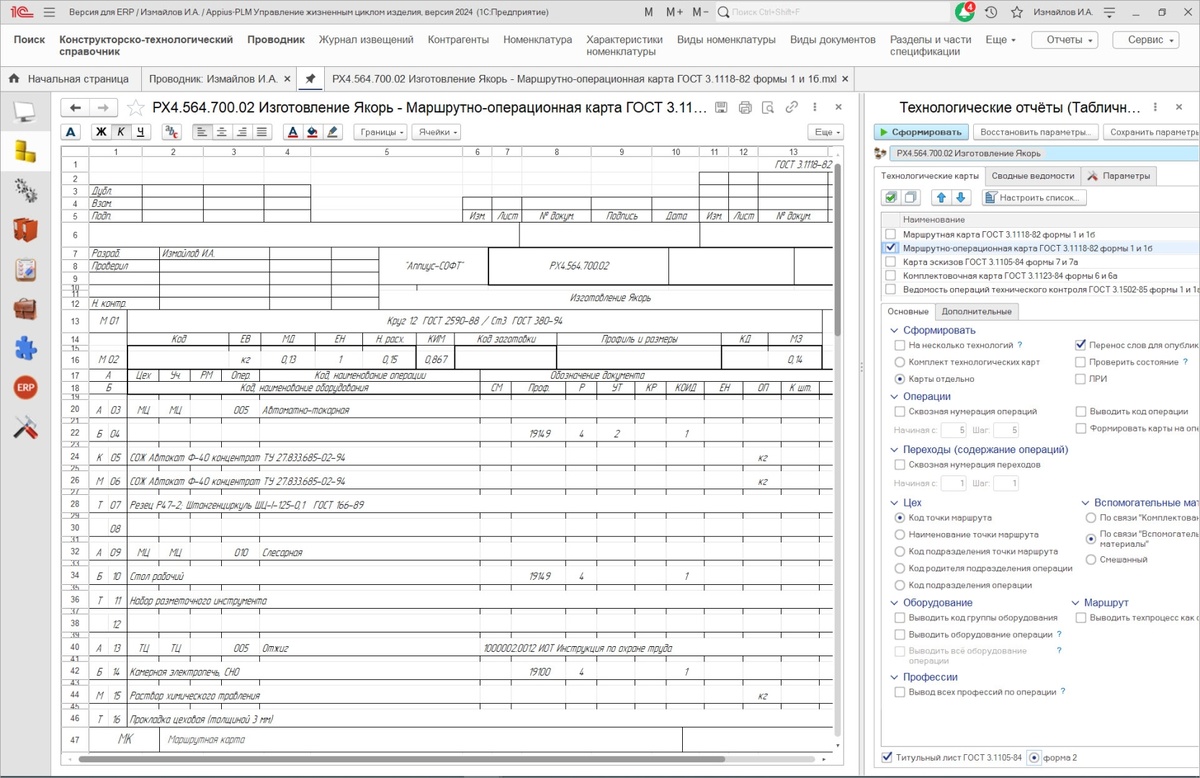Check all cards in the list
Screen dimensions: 1200x778
tap(891, 198)
